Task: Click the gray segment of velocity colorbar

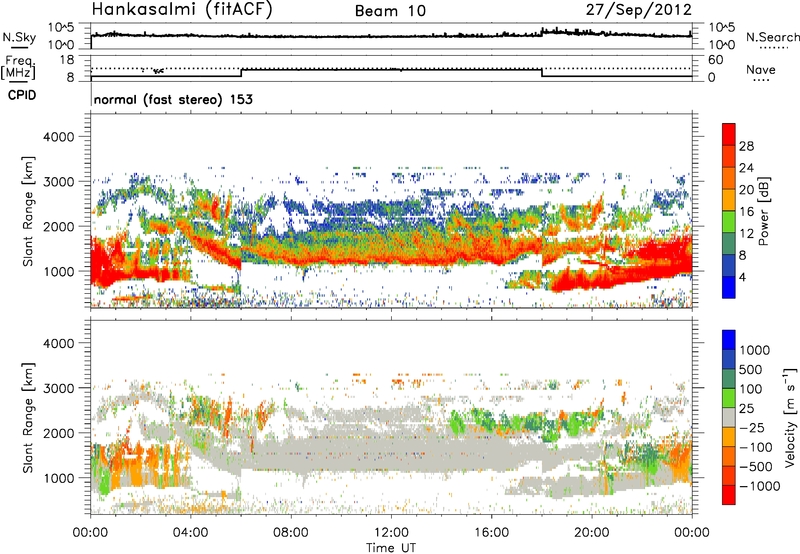Action: (x=729, y=417)
